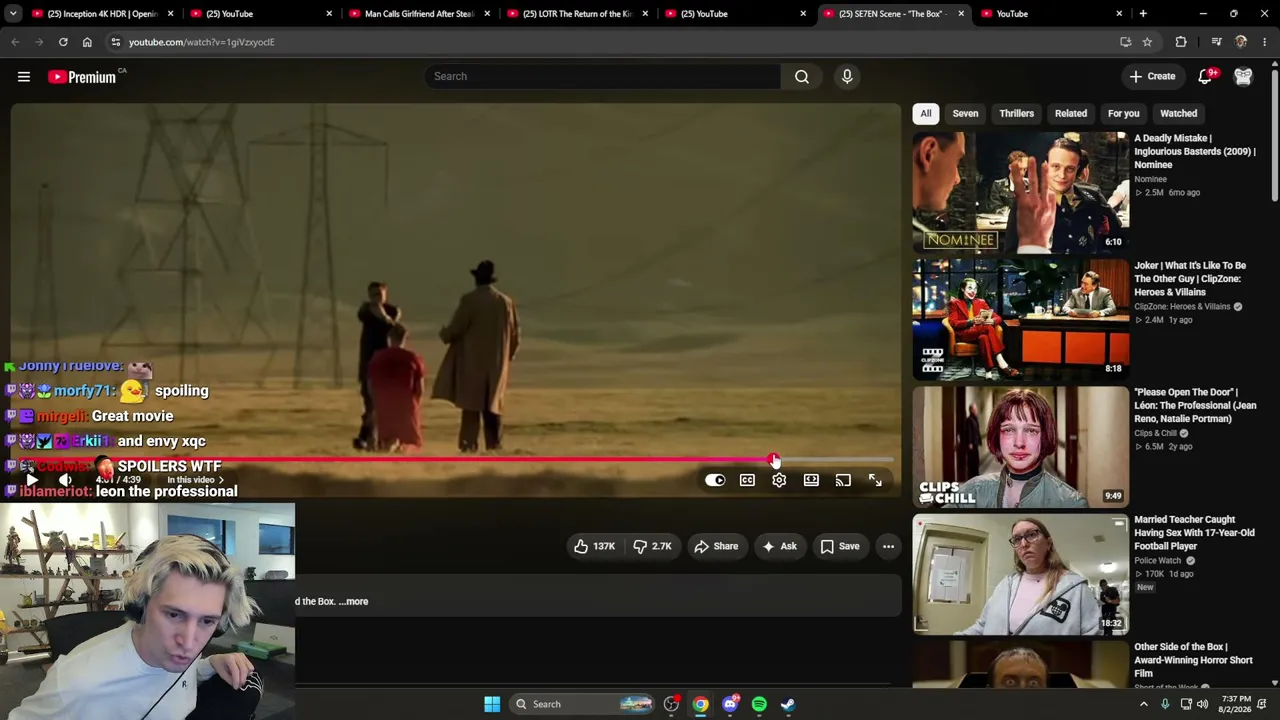1280x720 pixels.
Task: Open the notifications bell
Action: (x=1206, y=76)
